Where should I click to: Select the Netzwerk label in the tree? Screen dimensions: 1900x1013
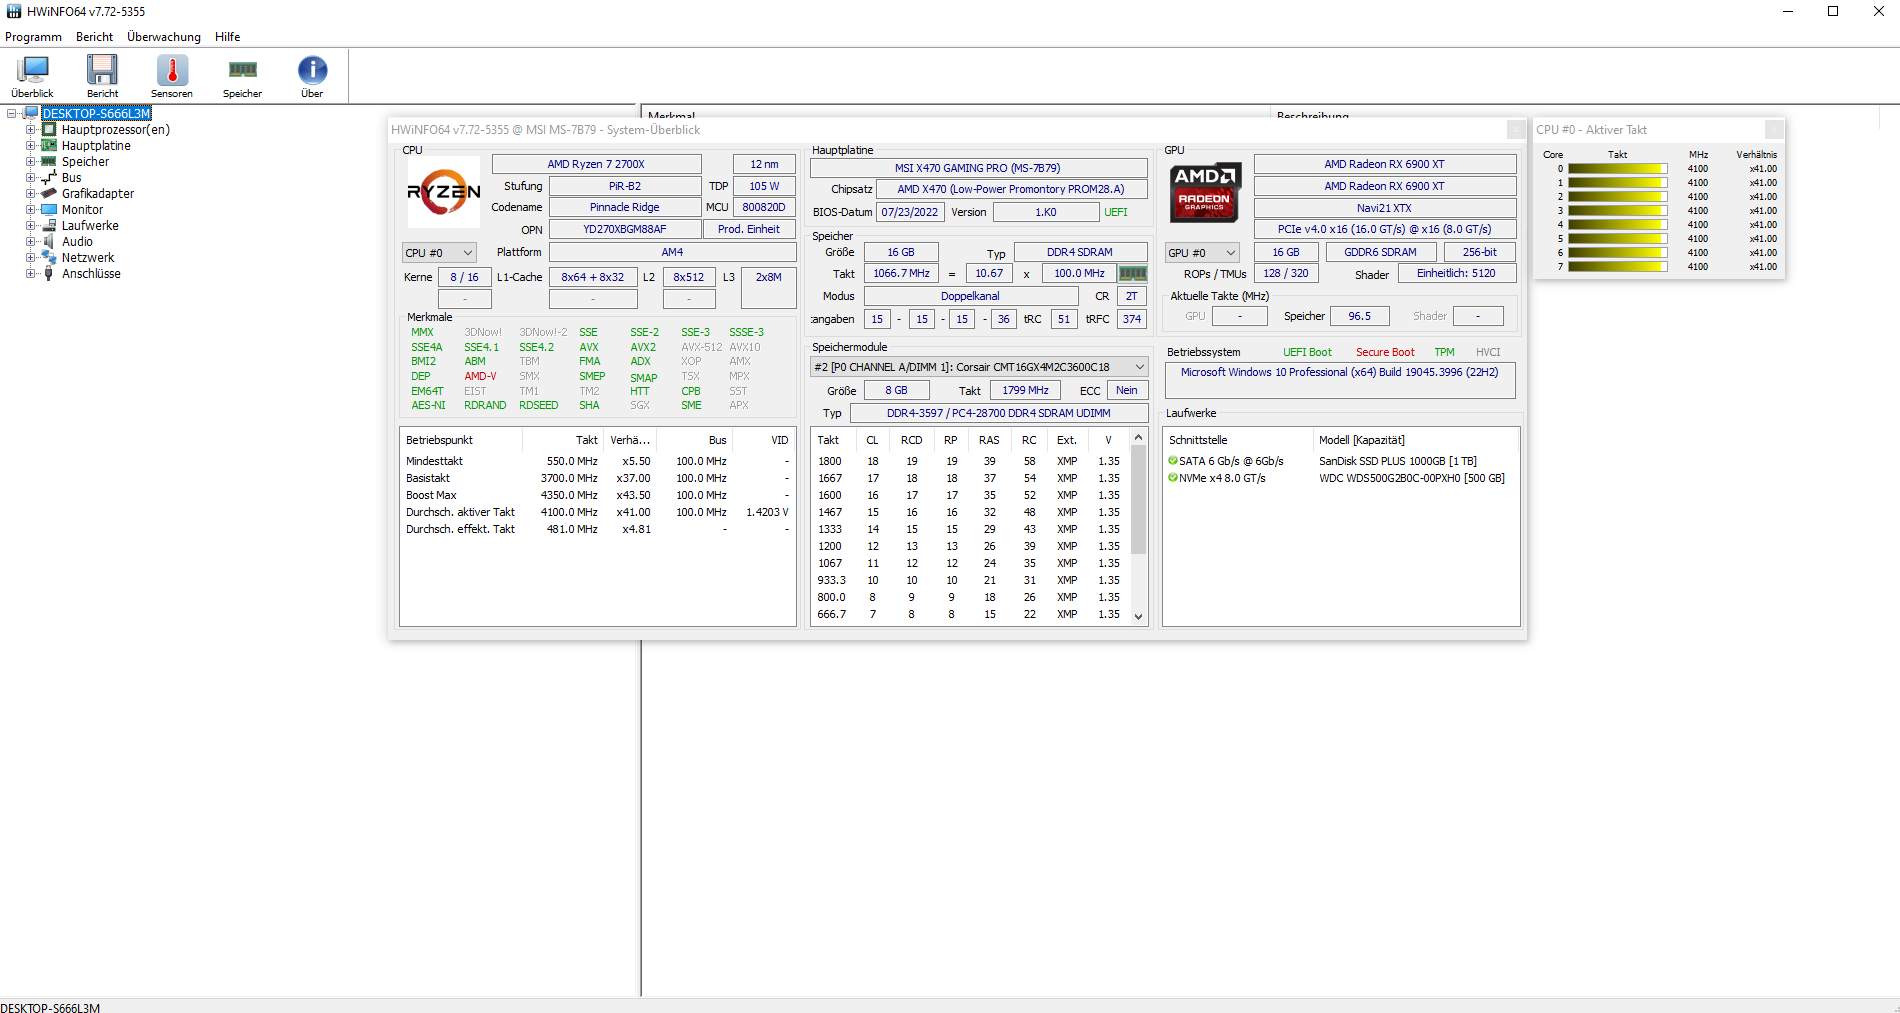pyautogui.click(x=88, y=258)
